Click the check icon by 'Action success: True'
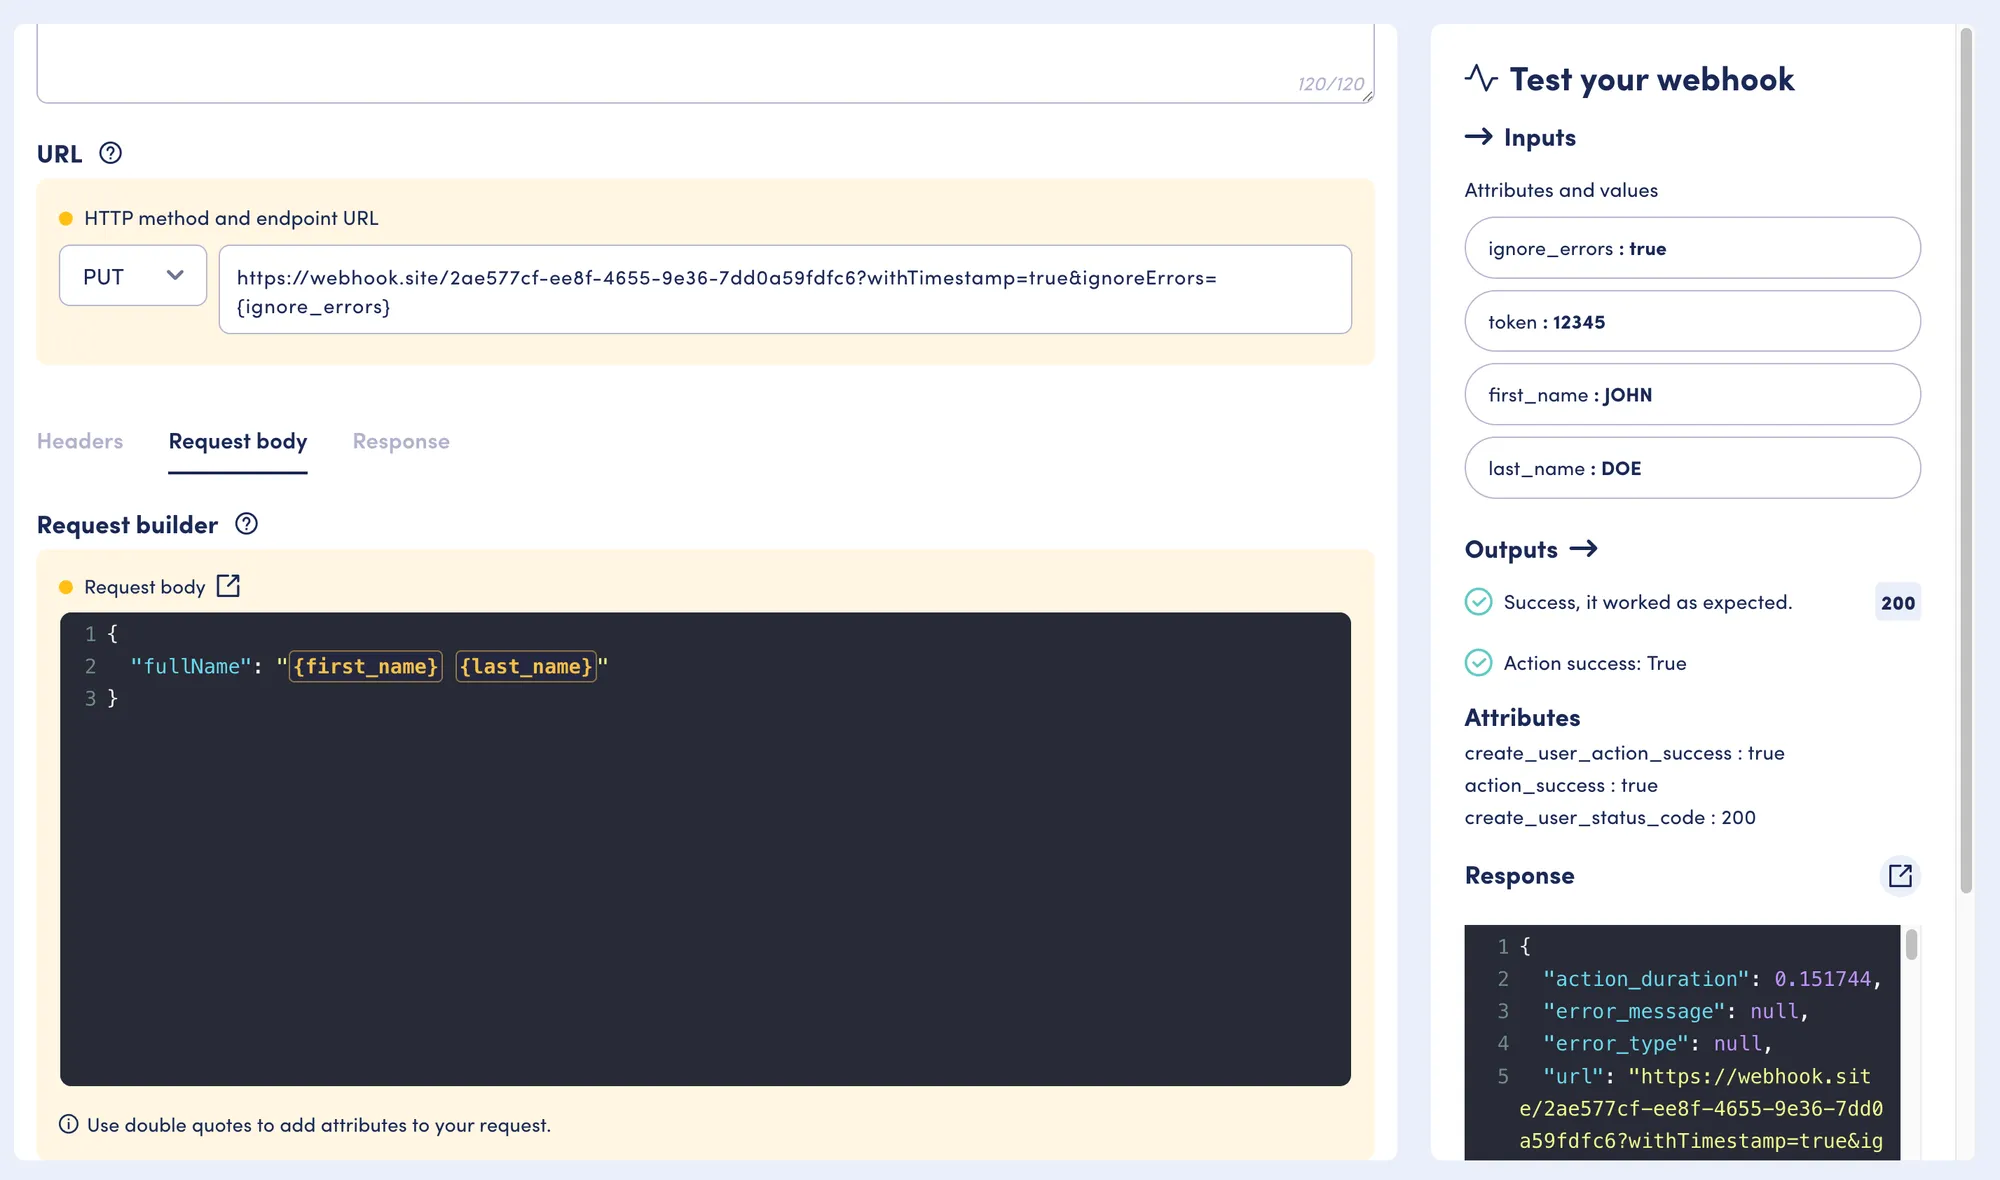The height and width of the screenshot is (1180, 2000). point(1478,663)
